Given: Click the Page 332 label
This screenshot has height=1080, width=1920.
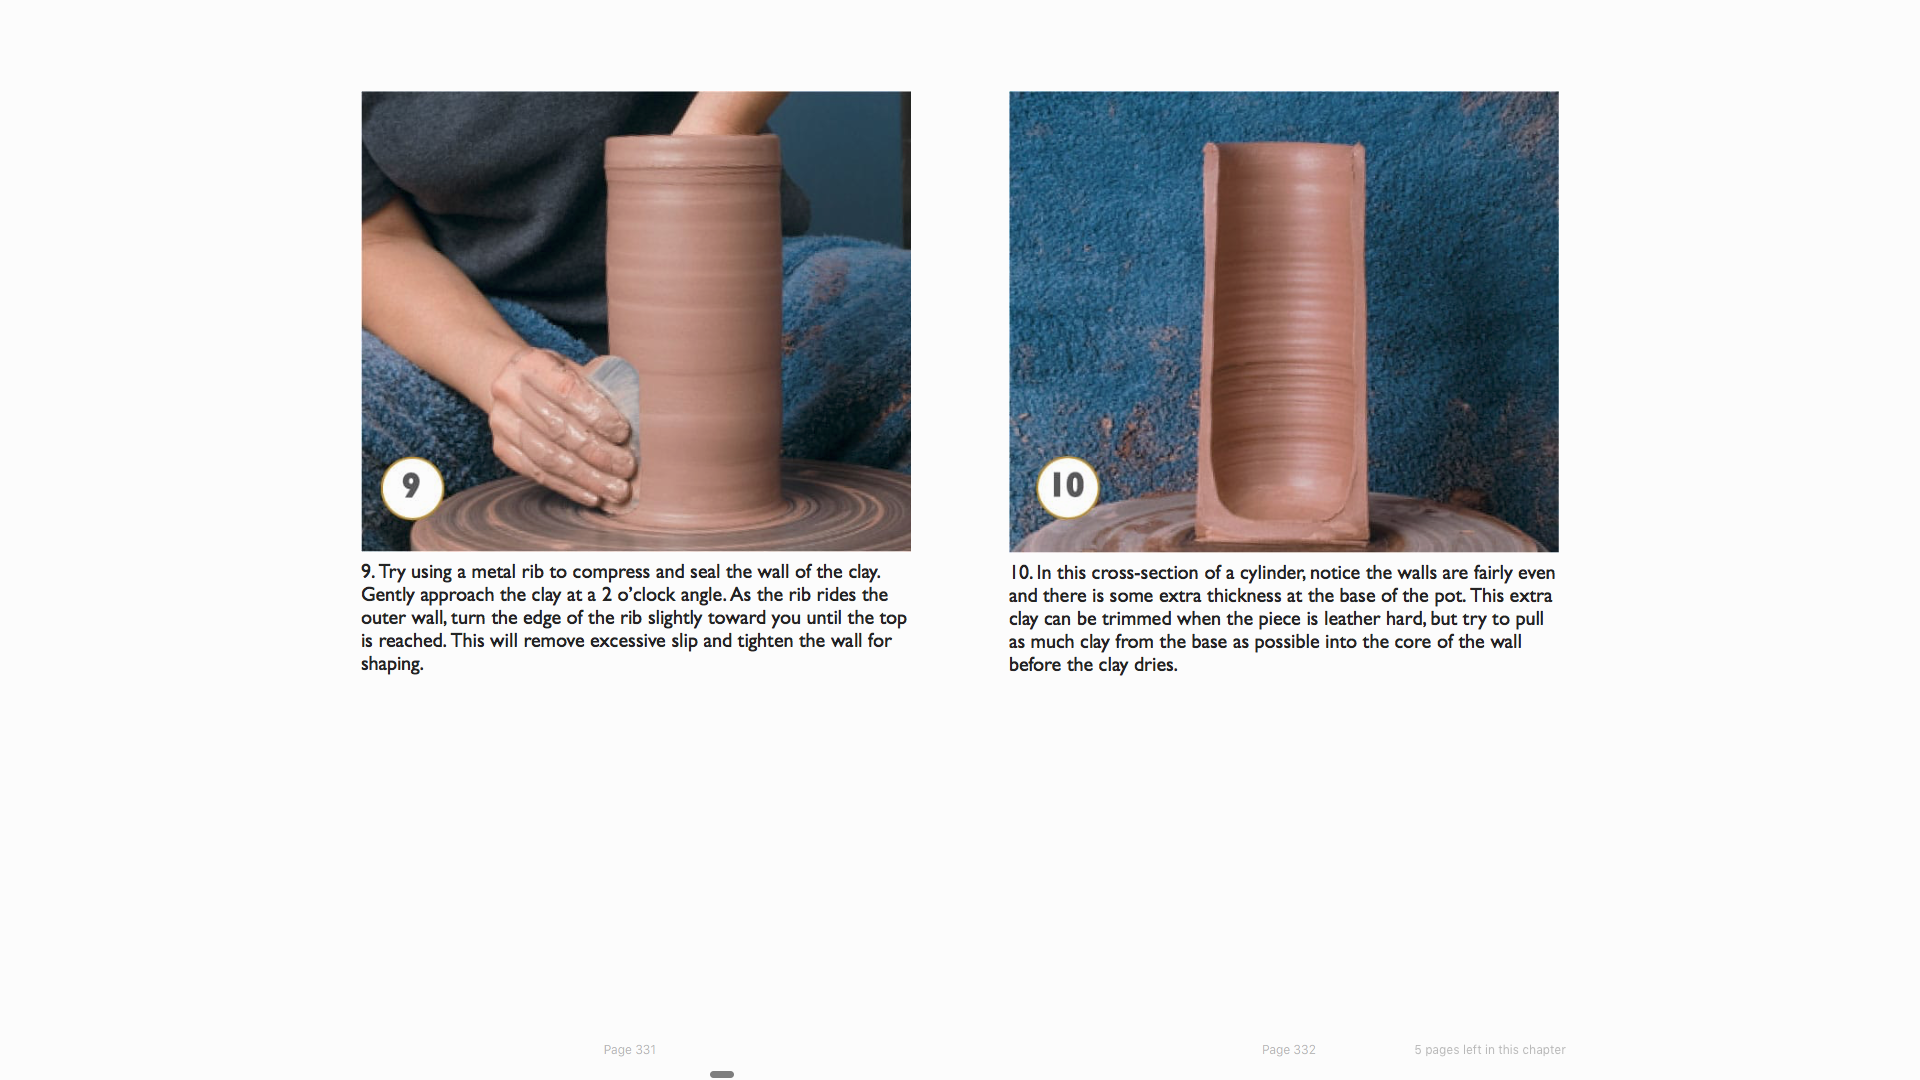Looking at the screenshot, I should (1288, 1050).
